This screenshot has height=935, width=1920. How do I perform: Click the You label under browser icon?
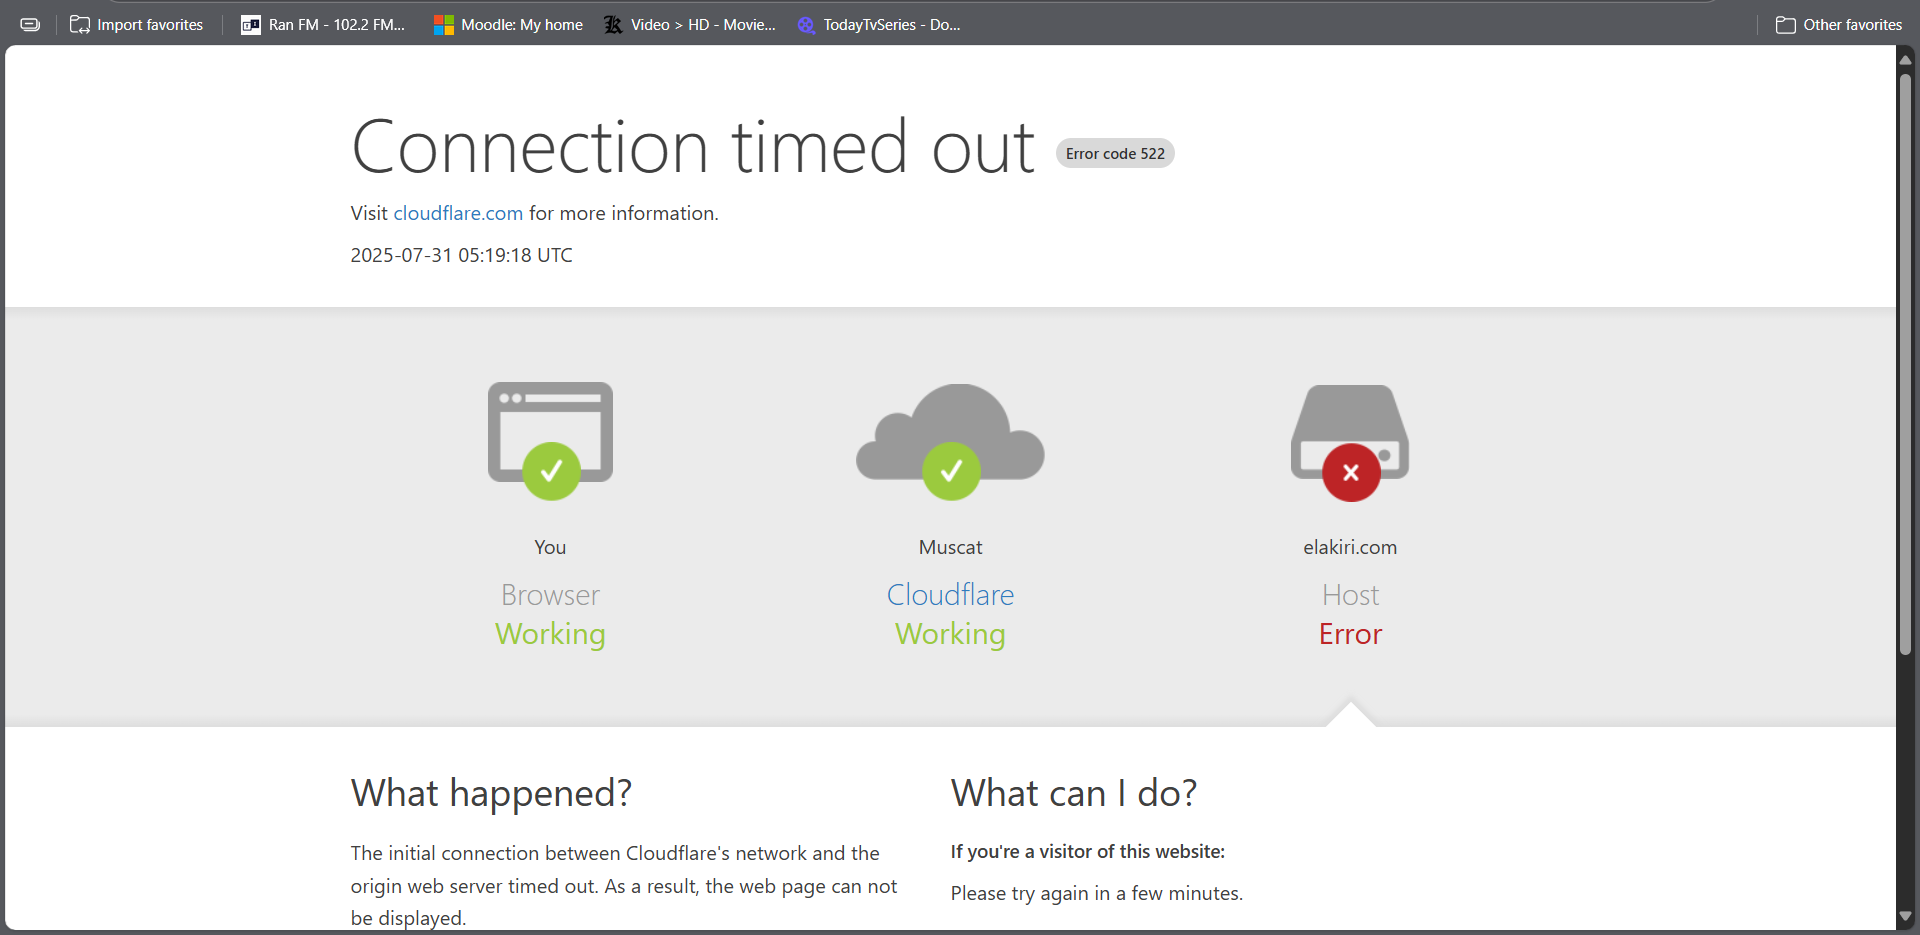click(550, 547)
